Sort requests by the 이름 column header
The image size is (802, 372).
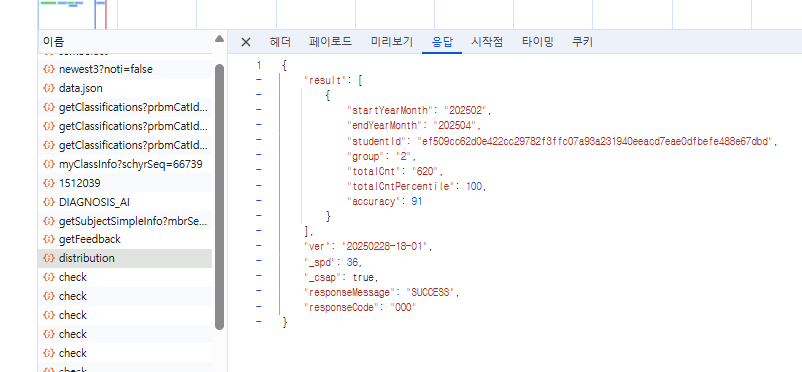(x=54, y=42)
